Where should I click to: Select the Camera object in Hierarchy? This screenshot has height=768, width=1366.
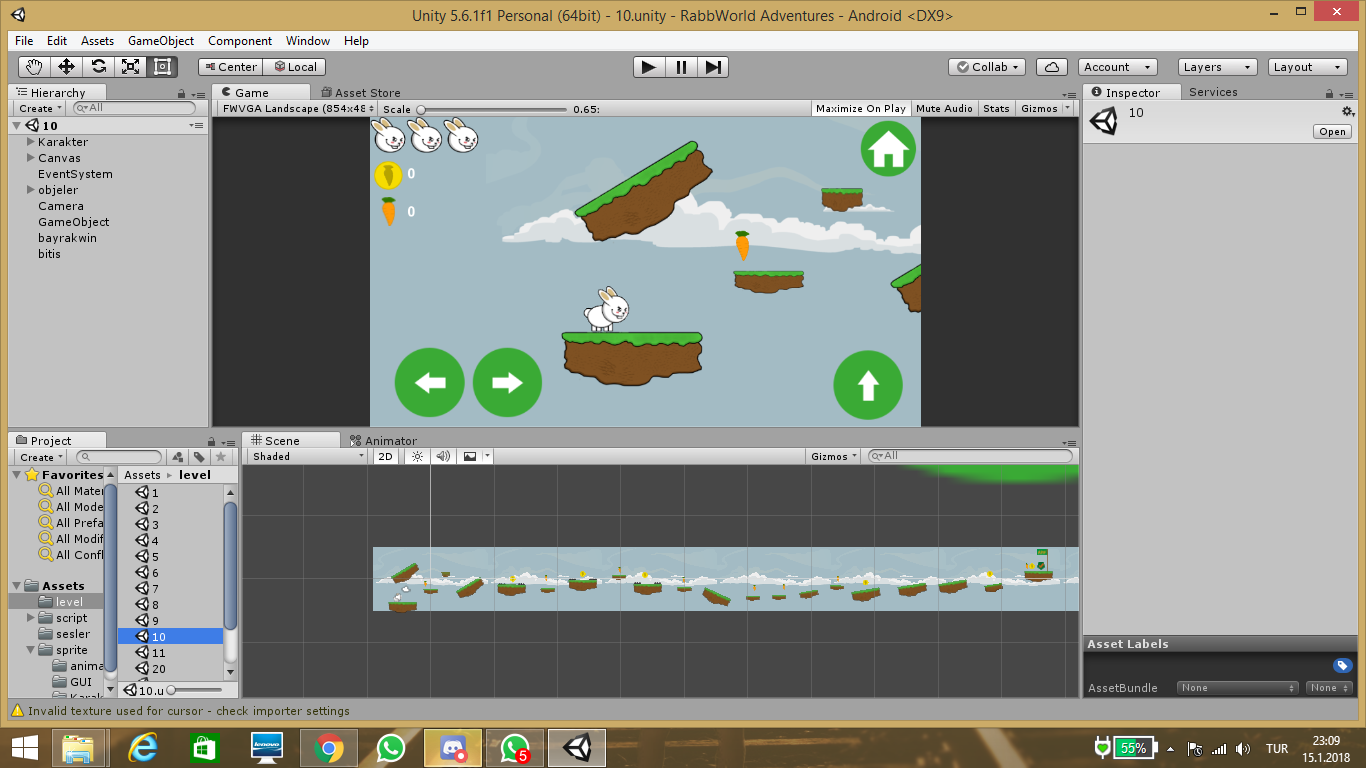[x=61, y=206]
